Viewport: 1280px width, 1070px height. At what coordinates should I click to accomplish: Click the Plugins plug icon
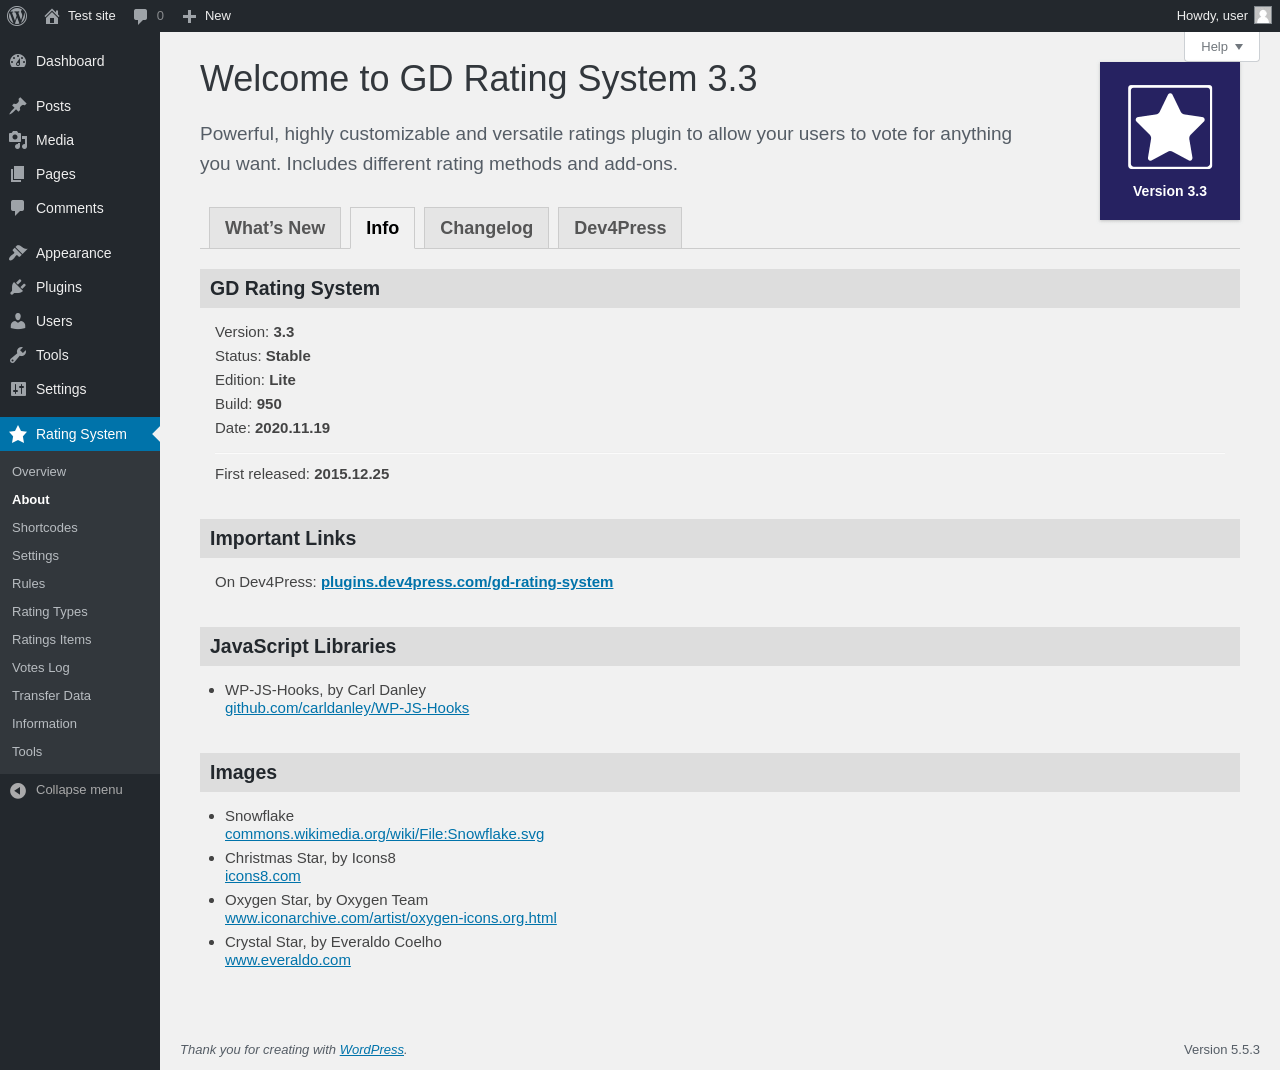pos(18,287)
